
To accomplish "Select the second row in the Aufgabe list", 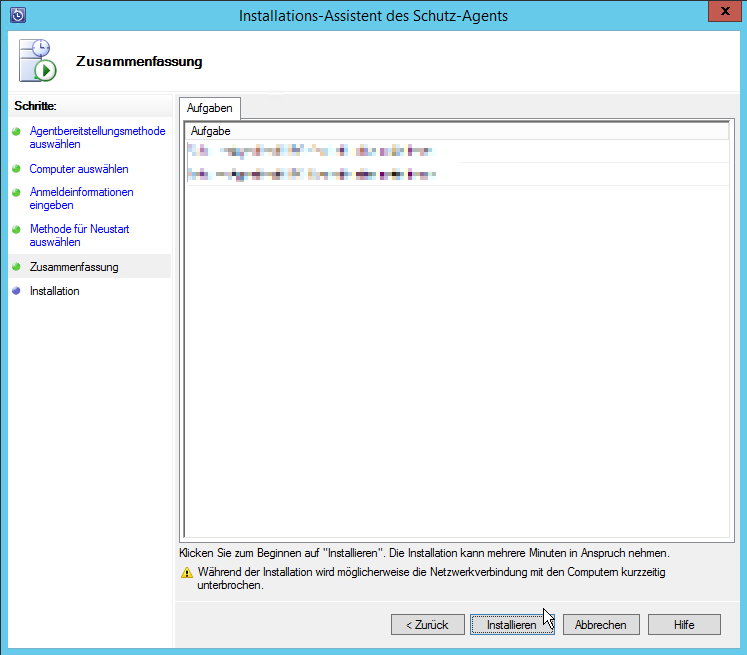I will point(457,174).
